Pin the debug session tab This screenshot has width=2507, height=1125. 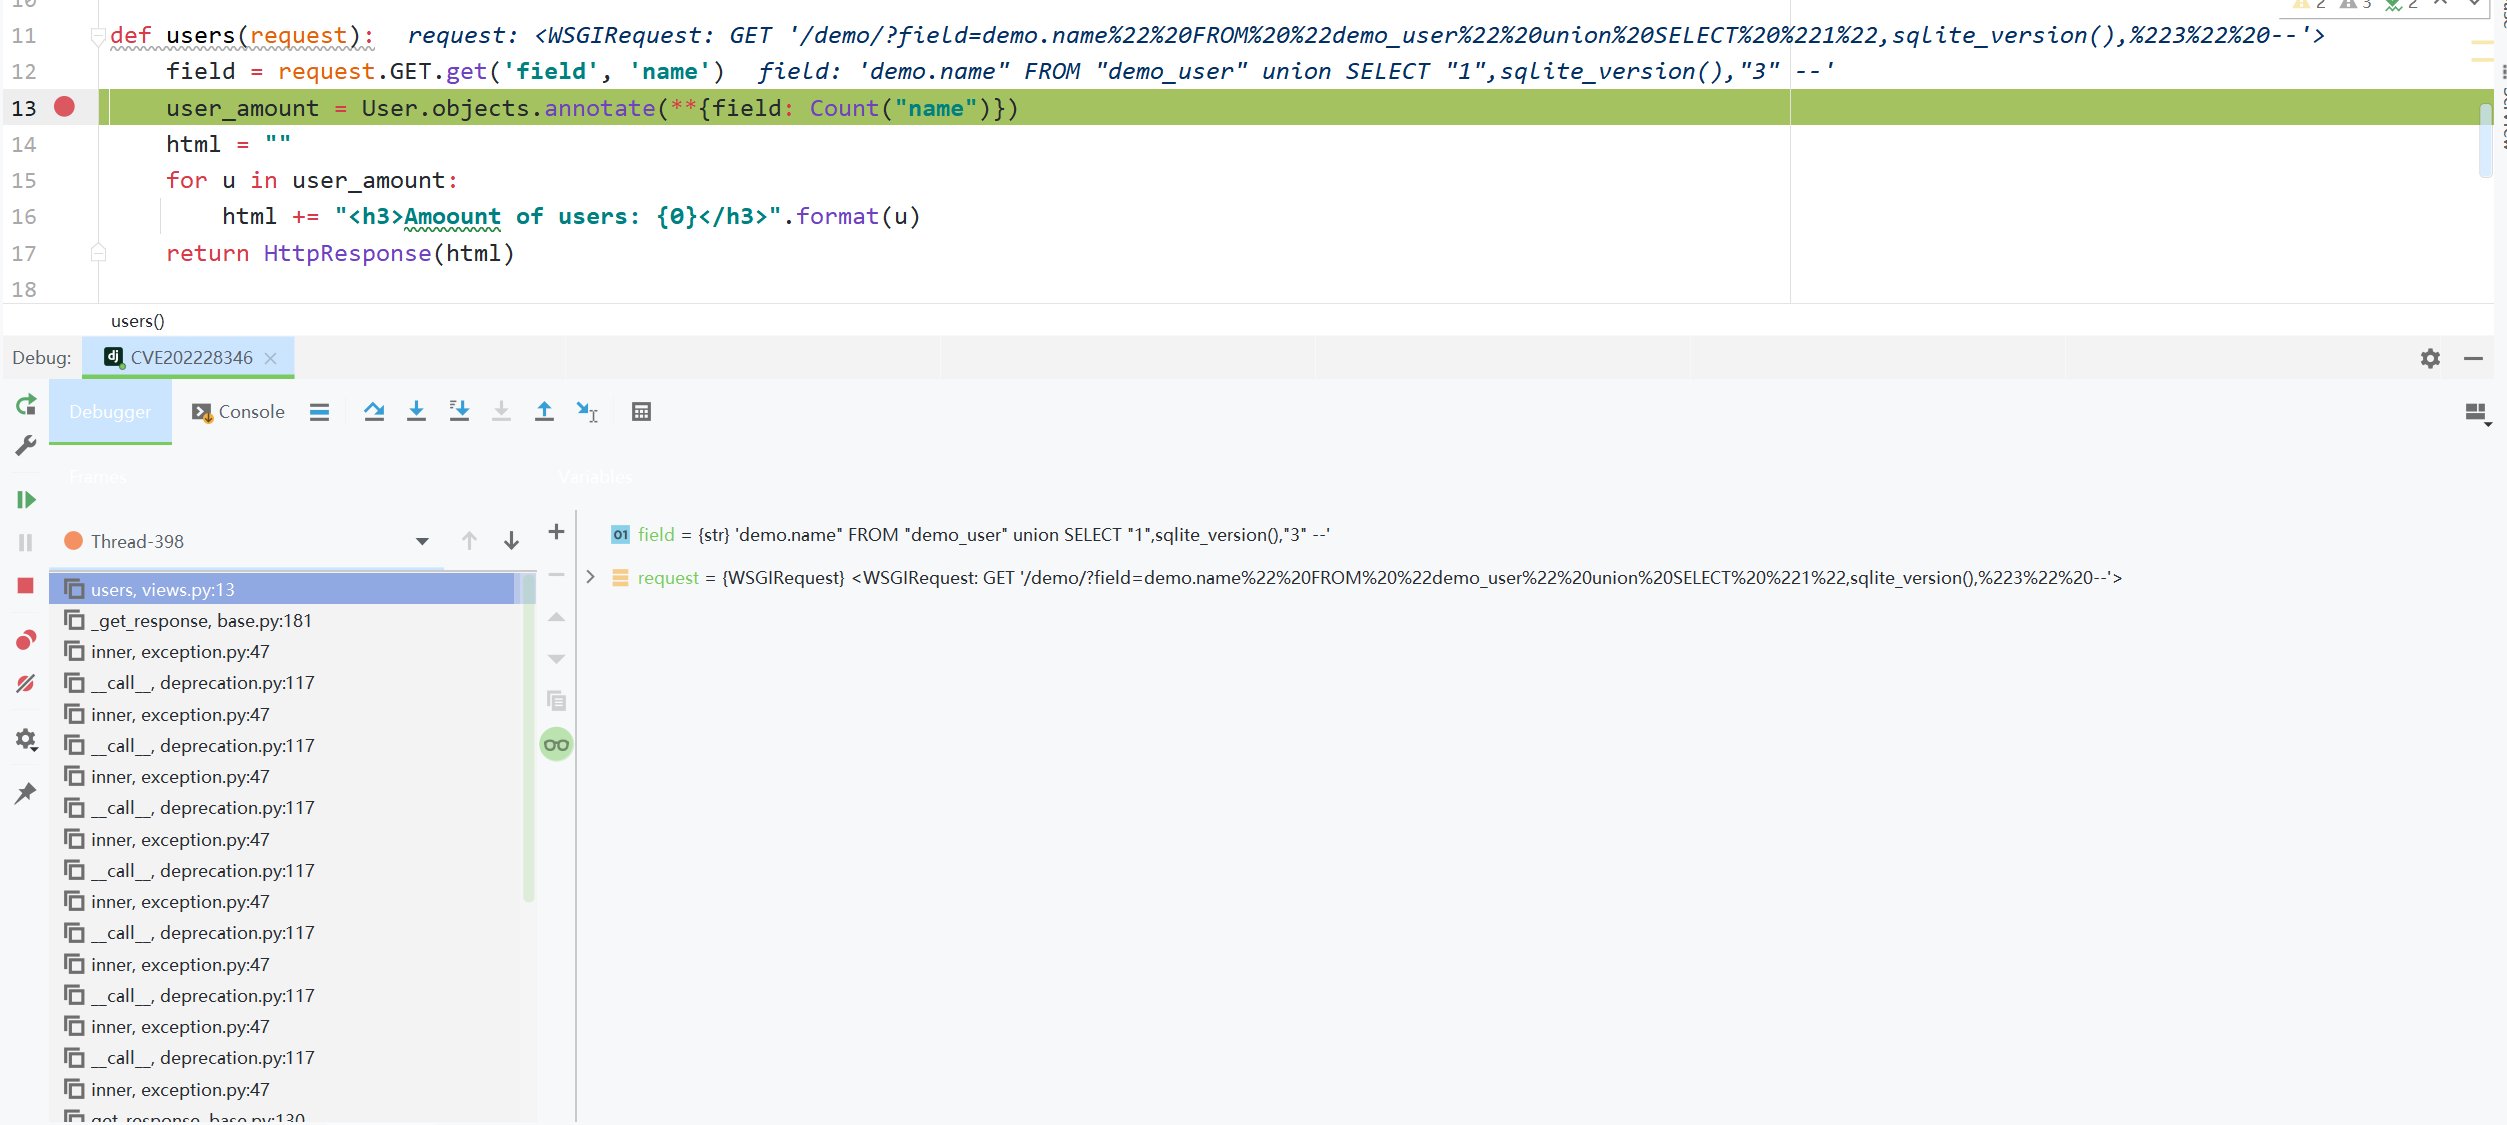coord(25,793)
